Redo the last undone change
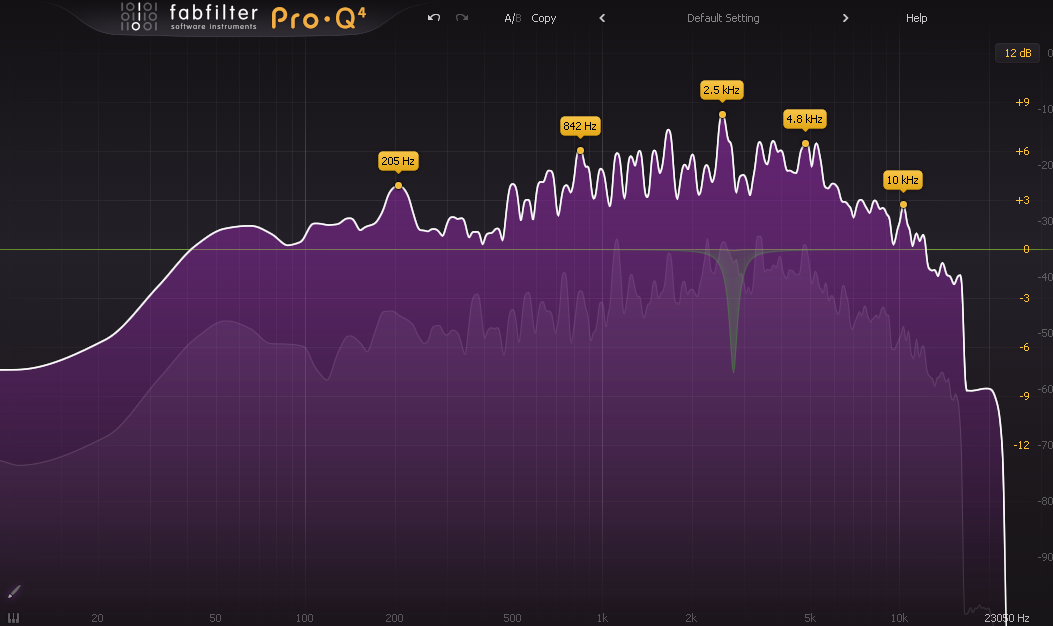 pos(462,18)
